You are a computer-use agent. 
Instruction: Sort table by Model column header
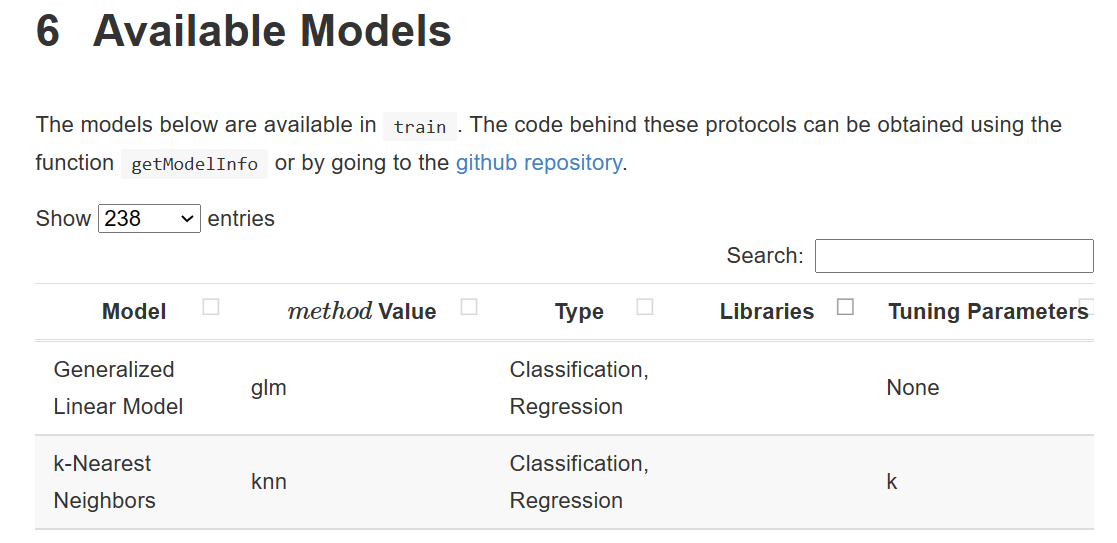point(134,311)
